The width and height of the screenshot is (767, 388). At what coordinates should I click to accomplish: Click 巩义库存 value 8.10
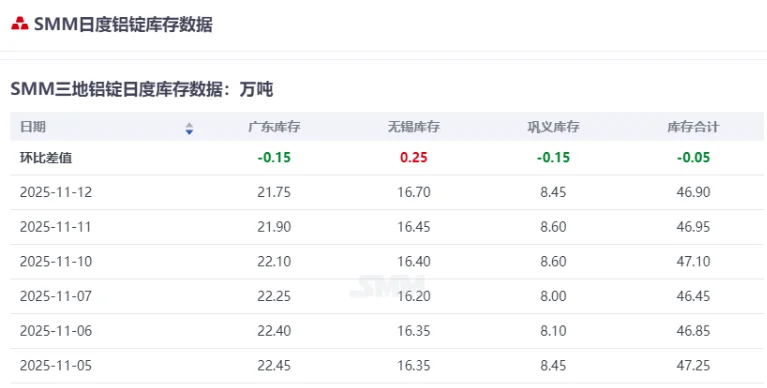pyautogui.click(x=553, y=331)
